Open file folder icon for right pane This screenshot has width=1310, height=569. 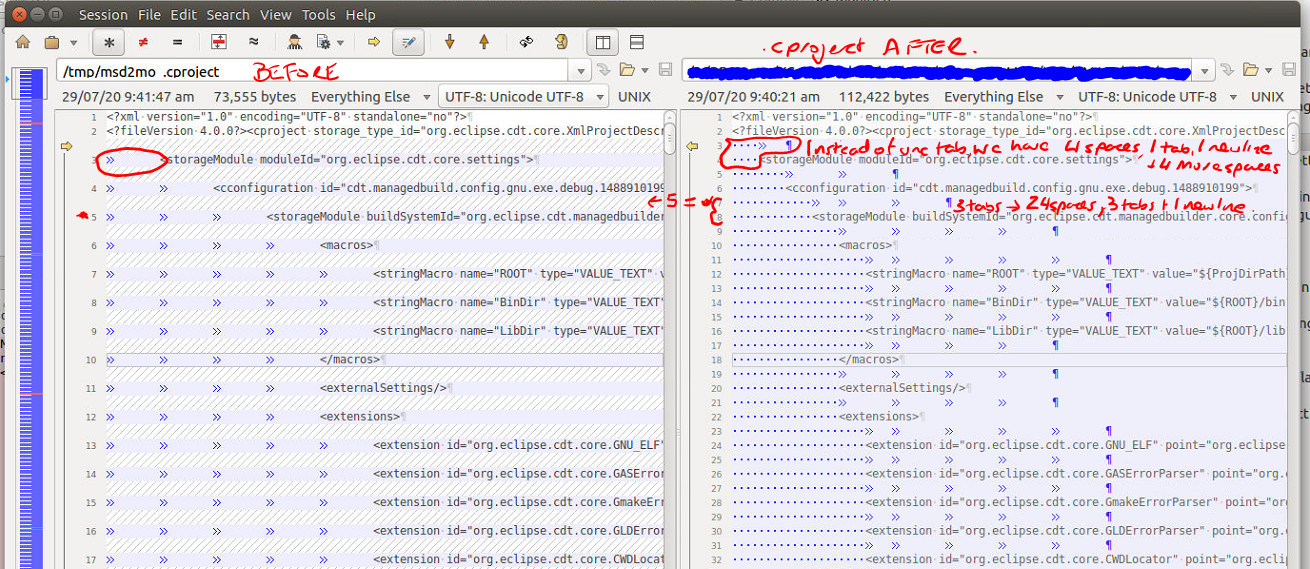1250,70
